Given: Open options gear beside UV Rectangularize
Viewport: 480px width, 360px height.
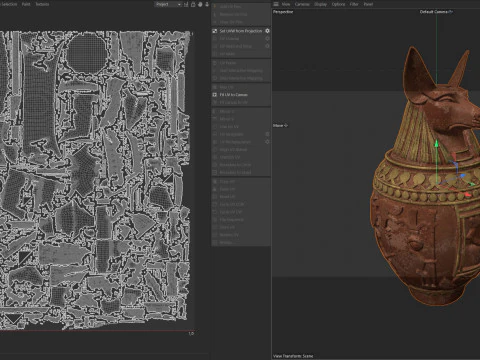Looking at the screenshot, I should tap(267, 142).
